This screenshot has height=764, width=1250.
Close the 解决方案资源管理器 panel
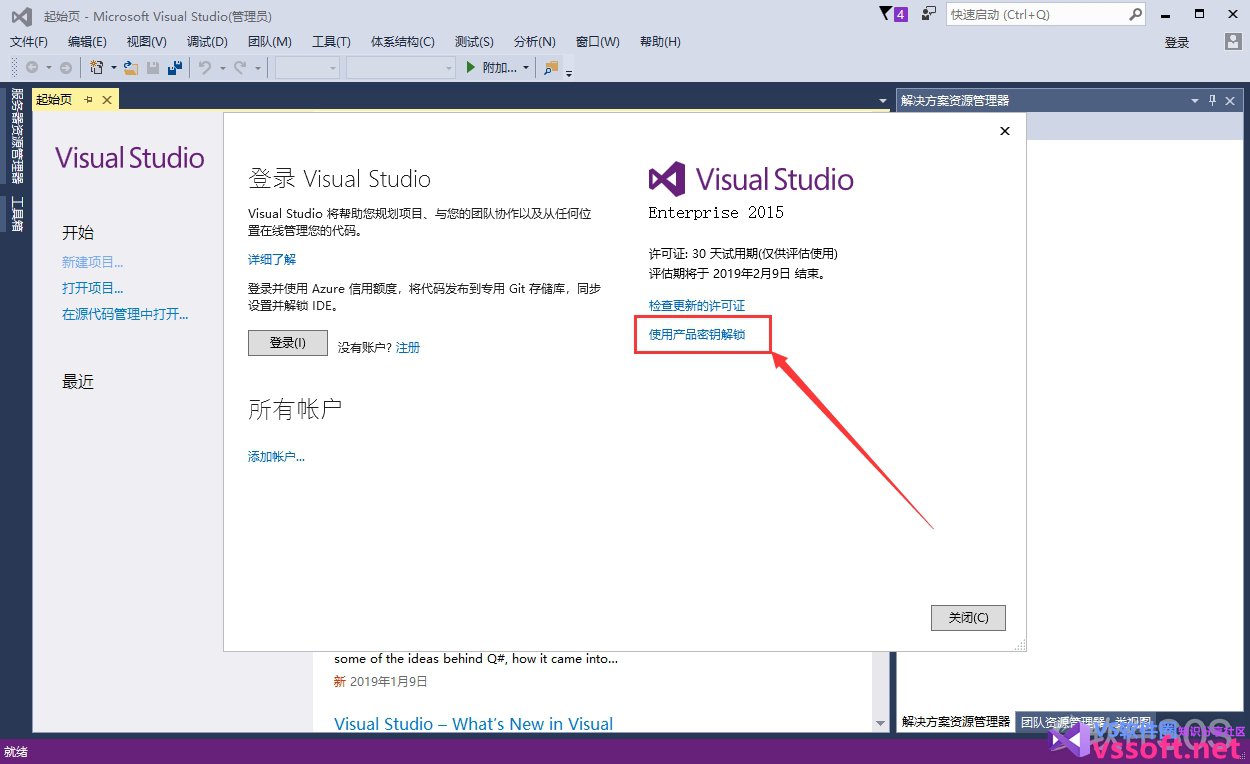tap(1232, 100)
